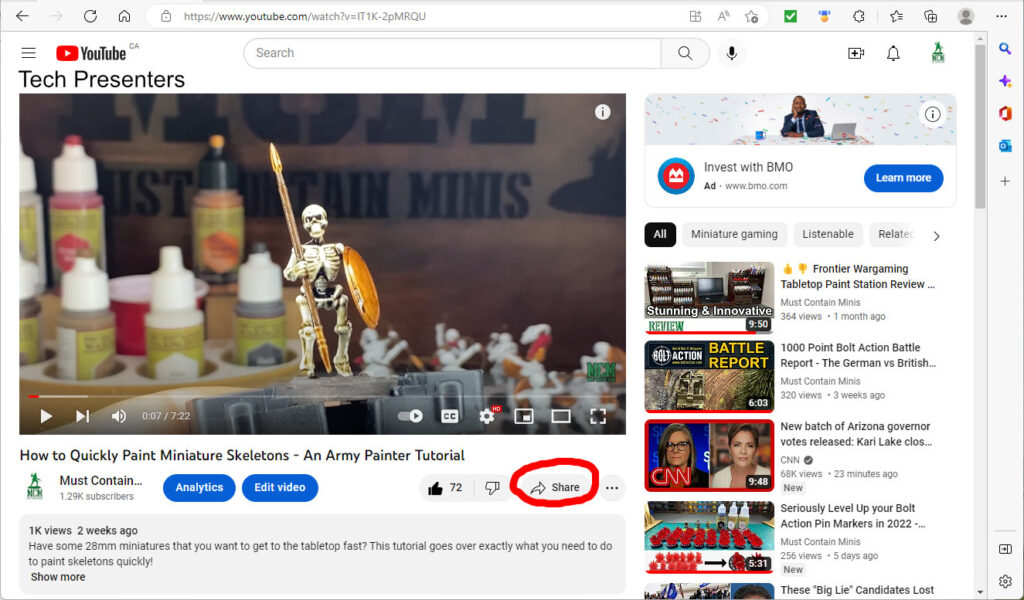Click the Share button
Viewport: 1024px width, 600px height.
coord(555,488)
